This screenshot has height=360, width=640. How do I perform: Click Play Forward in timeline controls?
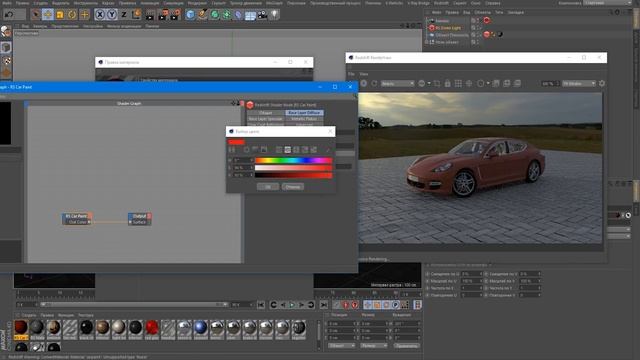click(292, 305)
